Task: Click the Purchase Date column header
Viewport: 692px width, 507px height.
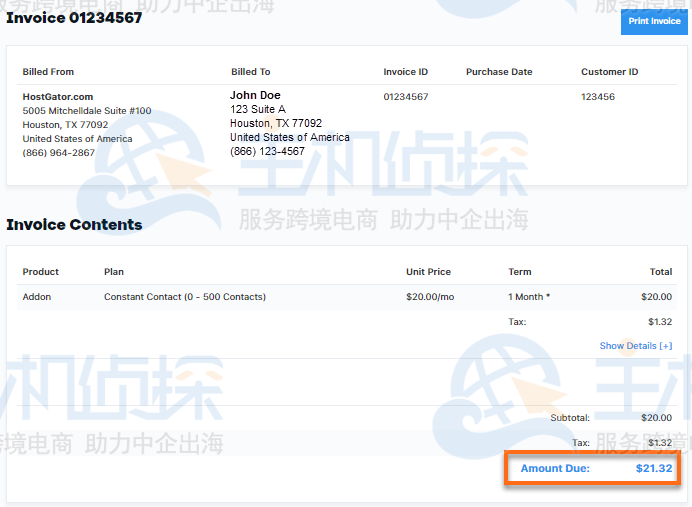Action: tap(498, 72)
